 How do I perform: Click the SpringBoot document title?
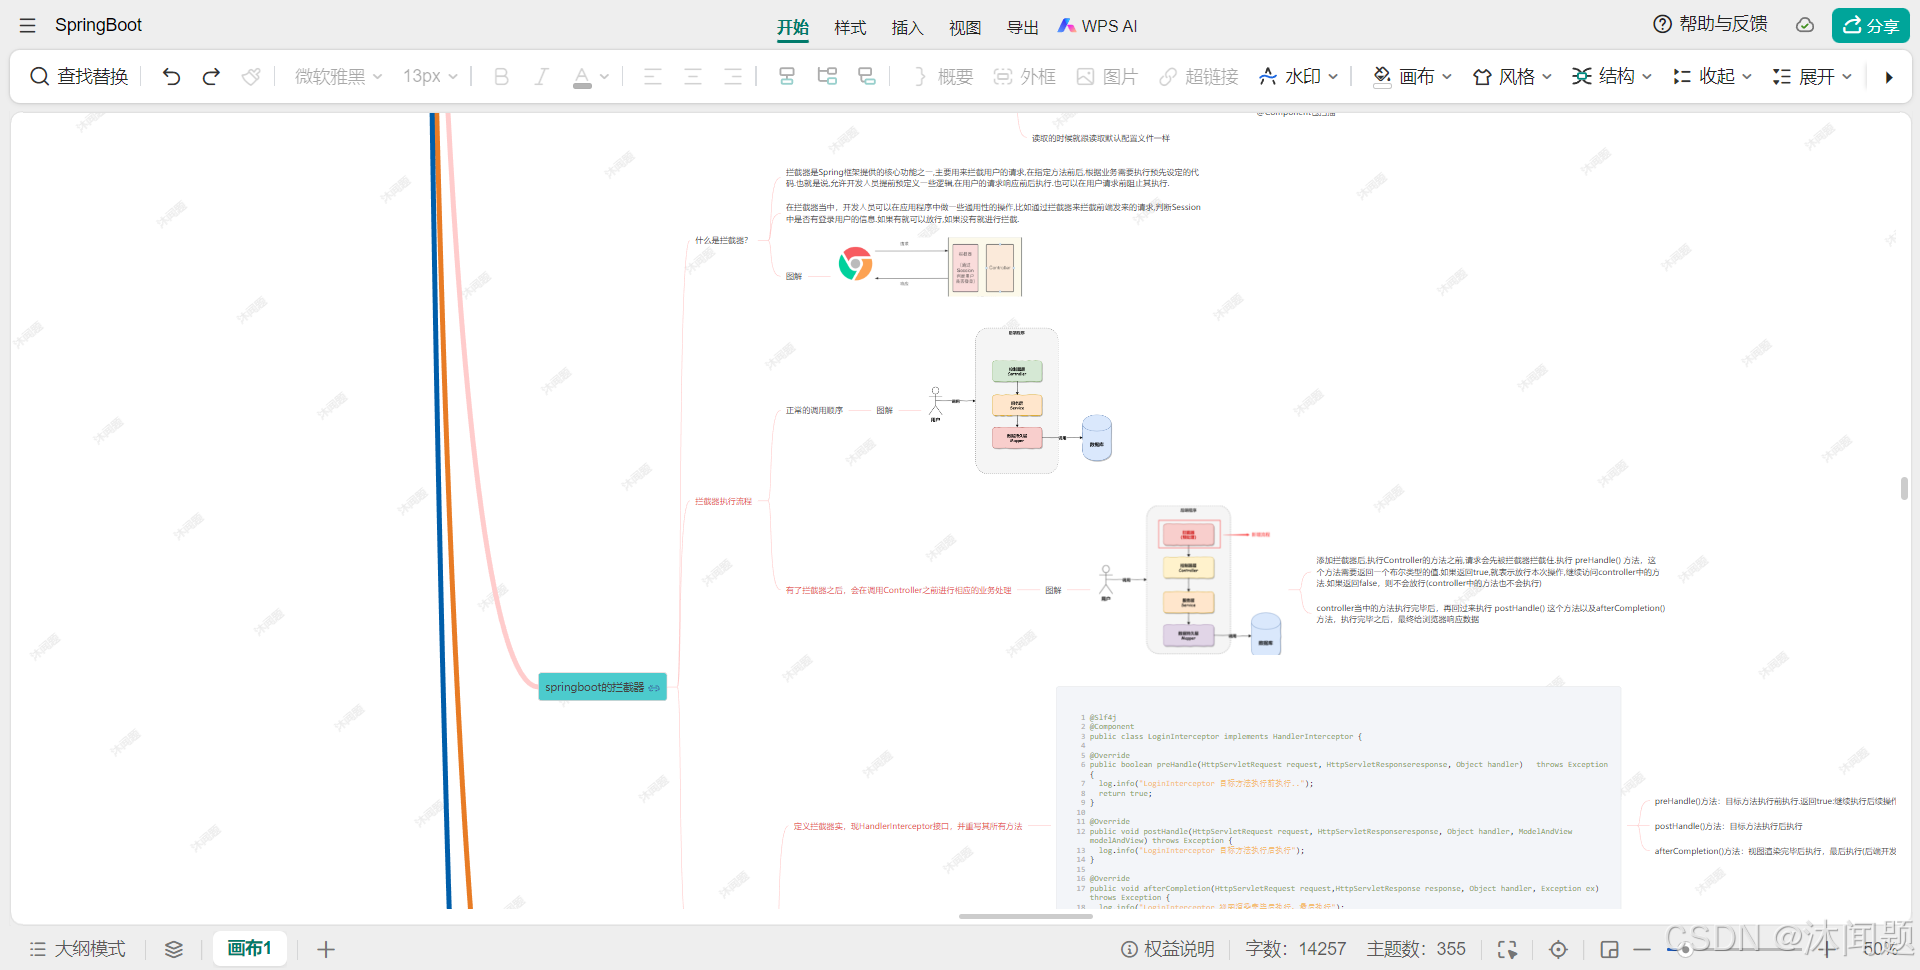point(98,25)
